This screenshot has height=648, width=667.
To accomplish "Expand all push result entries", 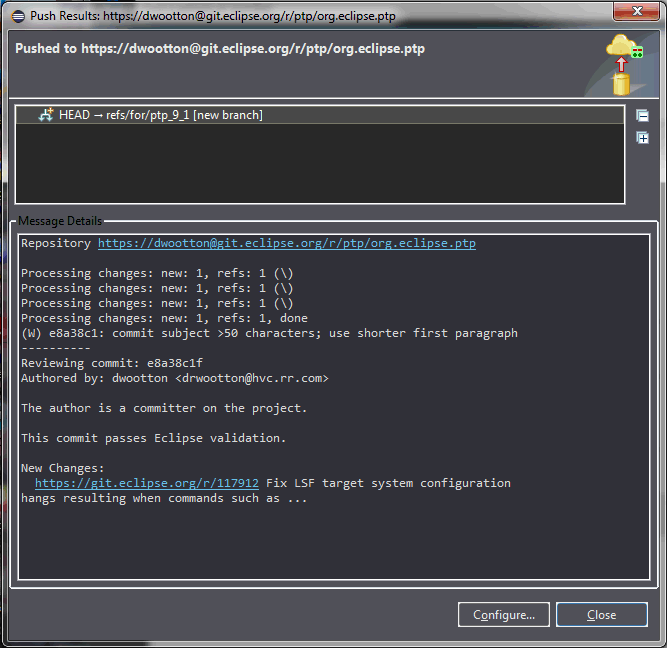I will (642, 138).
